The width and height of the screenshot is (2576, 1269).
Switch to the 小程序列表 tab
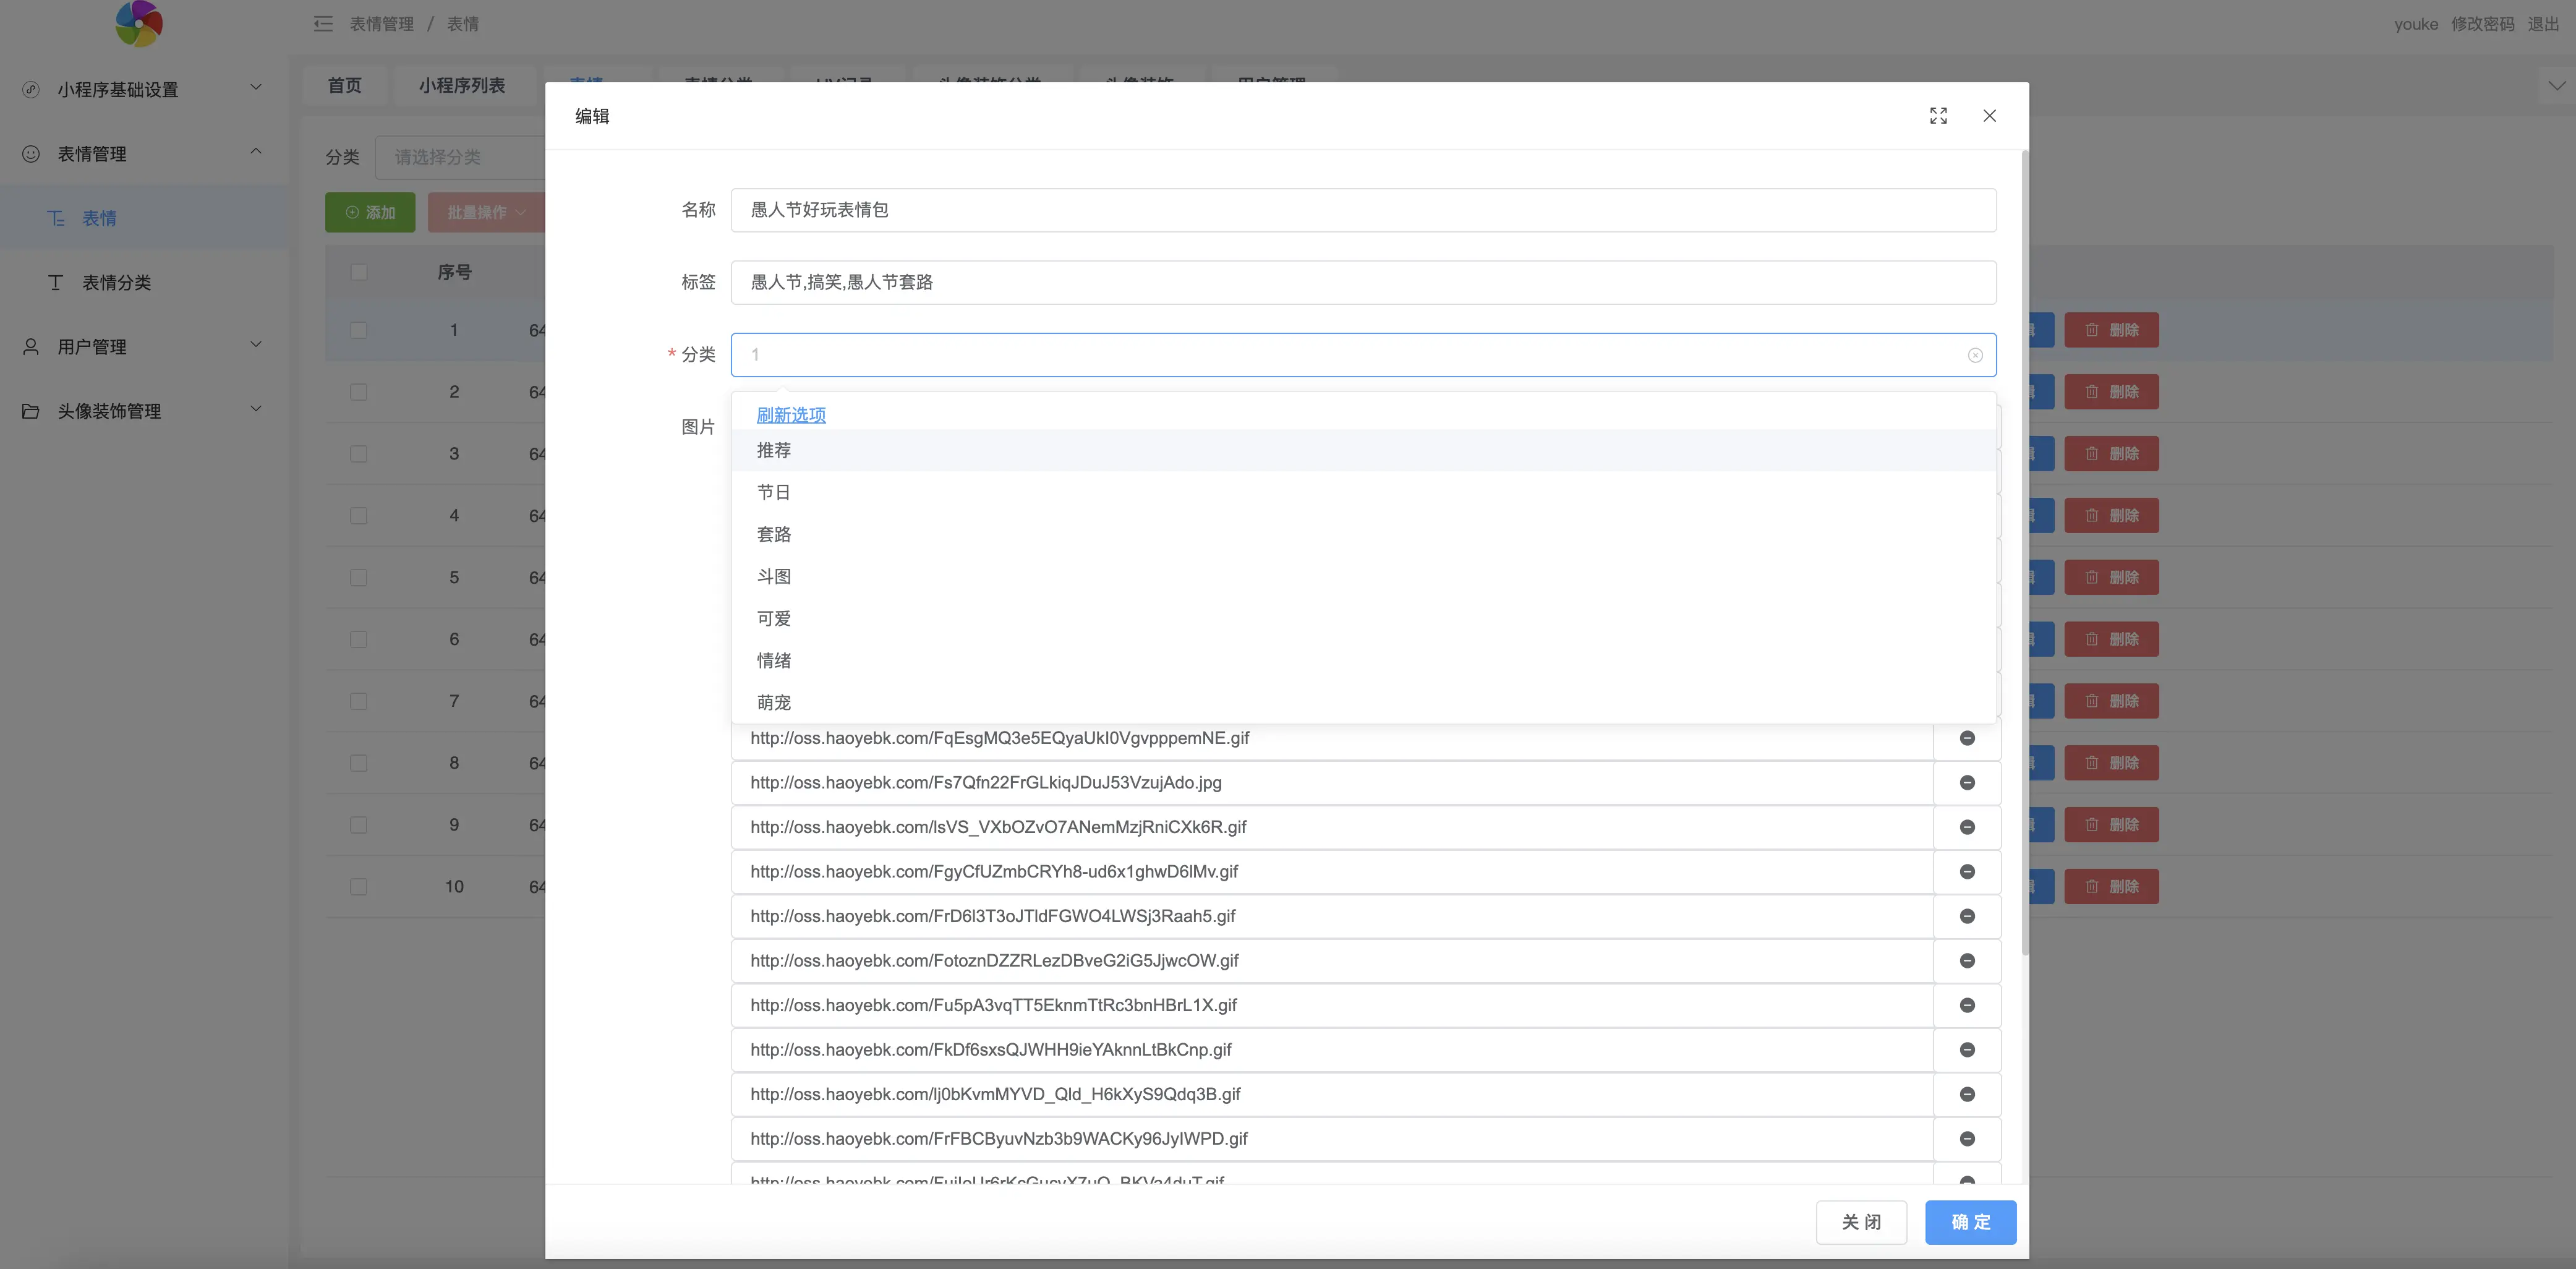coord(461,86)
